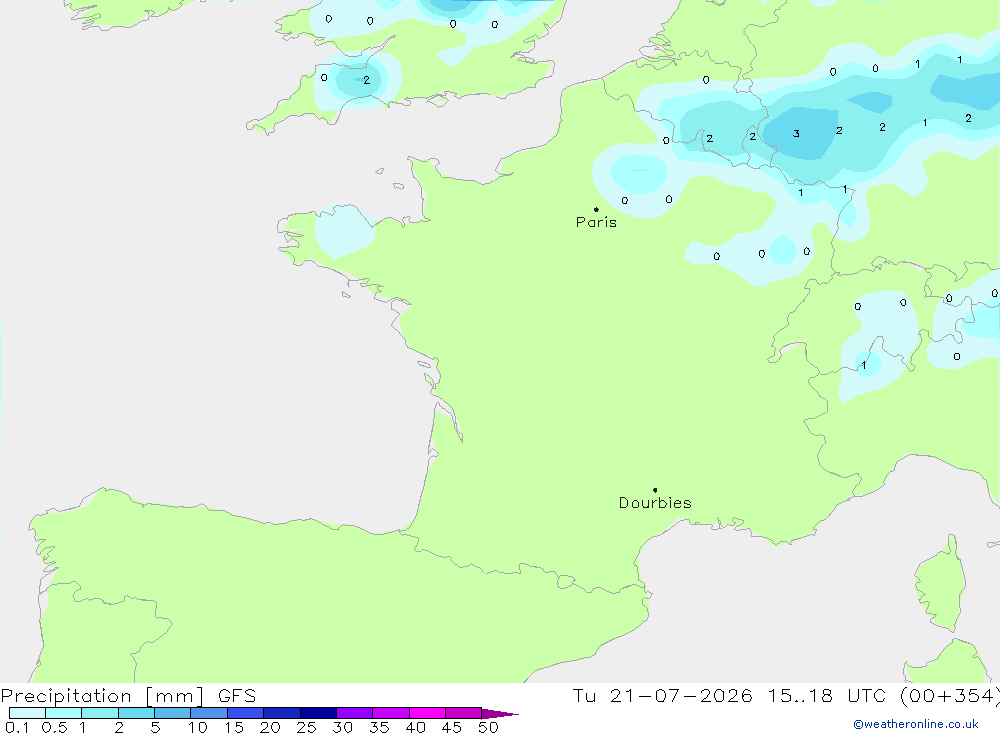Click the value '2' over southwest England

(x=366, y=80)
